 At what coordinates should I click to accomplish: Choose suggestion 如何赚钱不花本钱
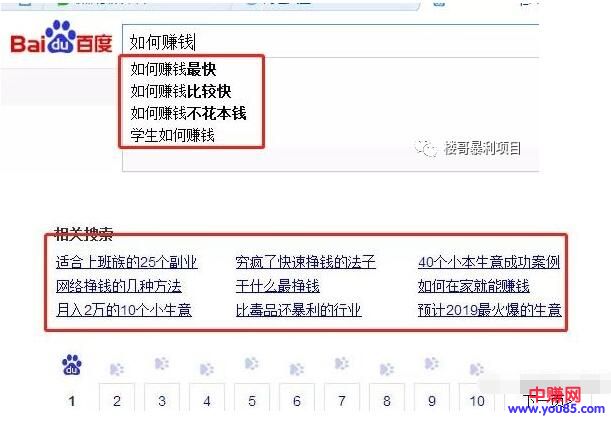188,113
